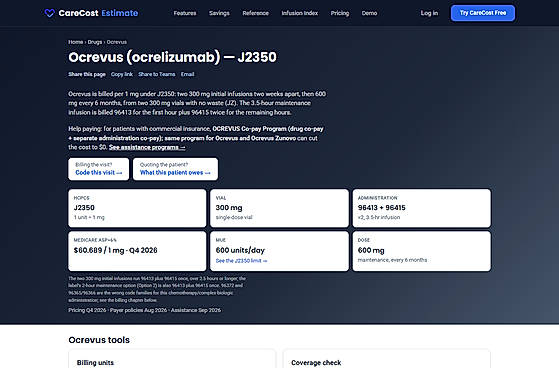Click the Ocrevus tools heading
Screen dimensions: 559x368
coord(99,340)
